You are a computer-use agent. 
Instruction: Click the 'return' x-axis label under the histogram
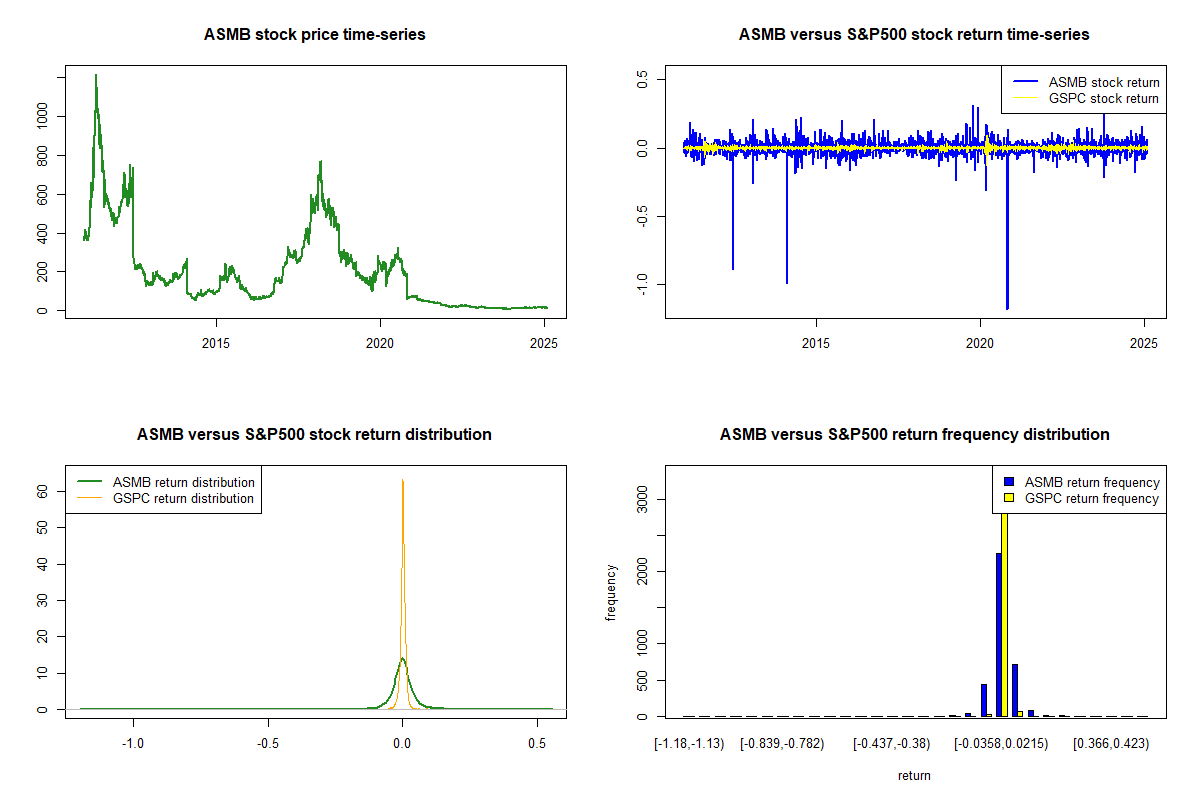tap(914, 775)
